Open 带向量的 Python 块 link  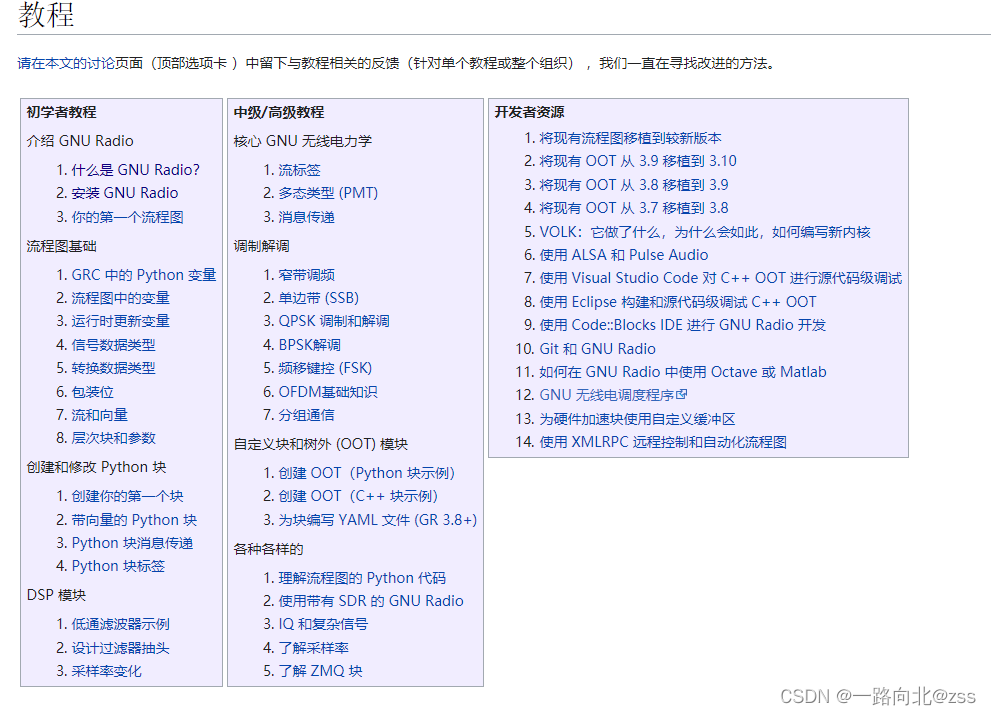134,520
